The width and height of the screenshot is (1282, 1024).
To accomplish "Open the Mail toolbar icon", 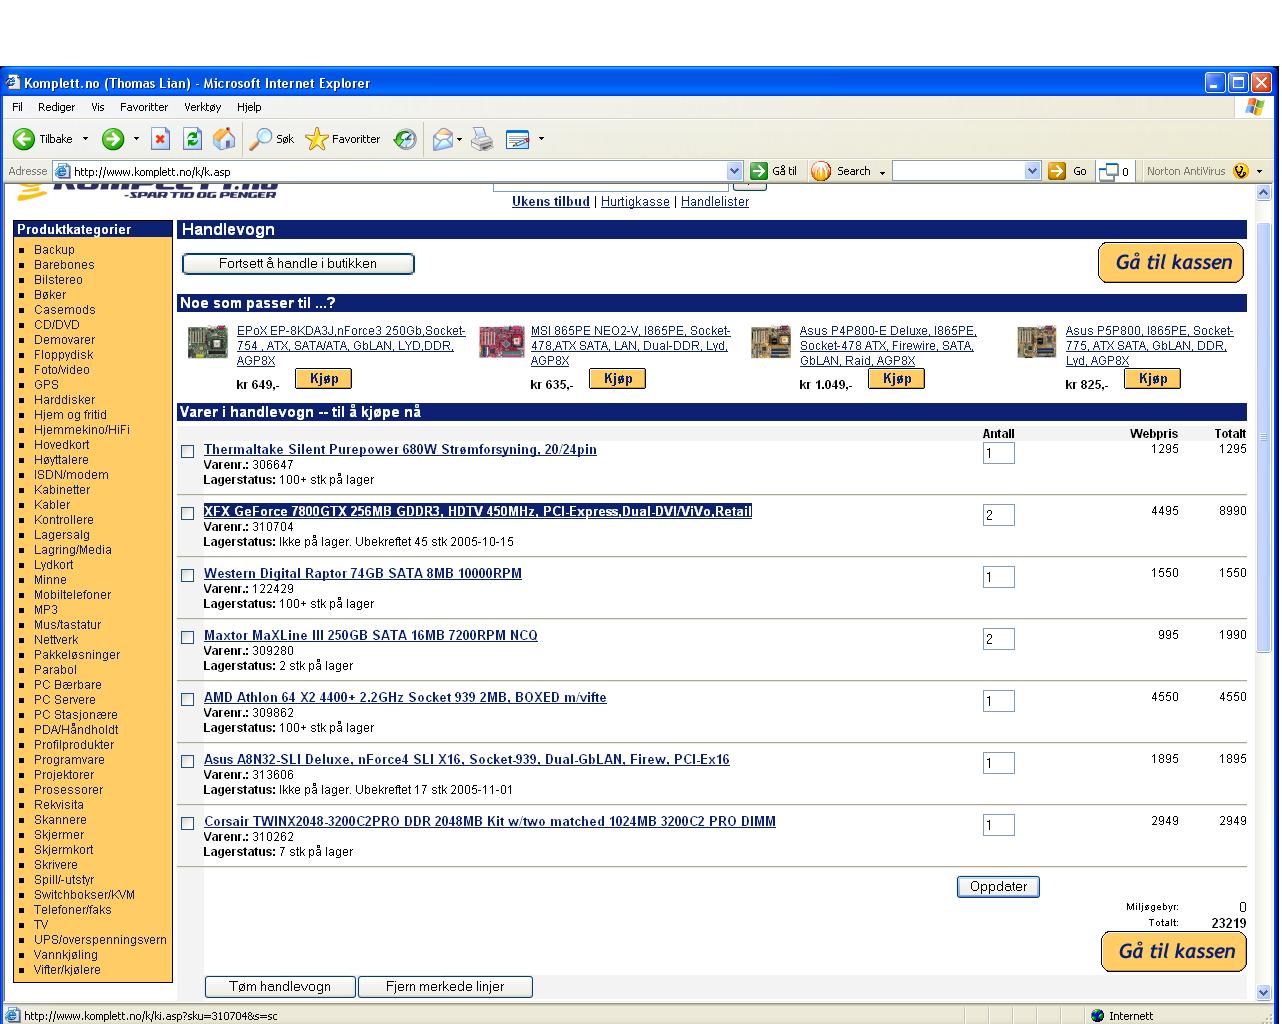I will [x=442, y=139].
